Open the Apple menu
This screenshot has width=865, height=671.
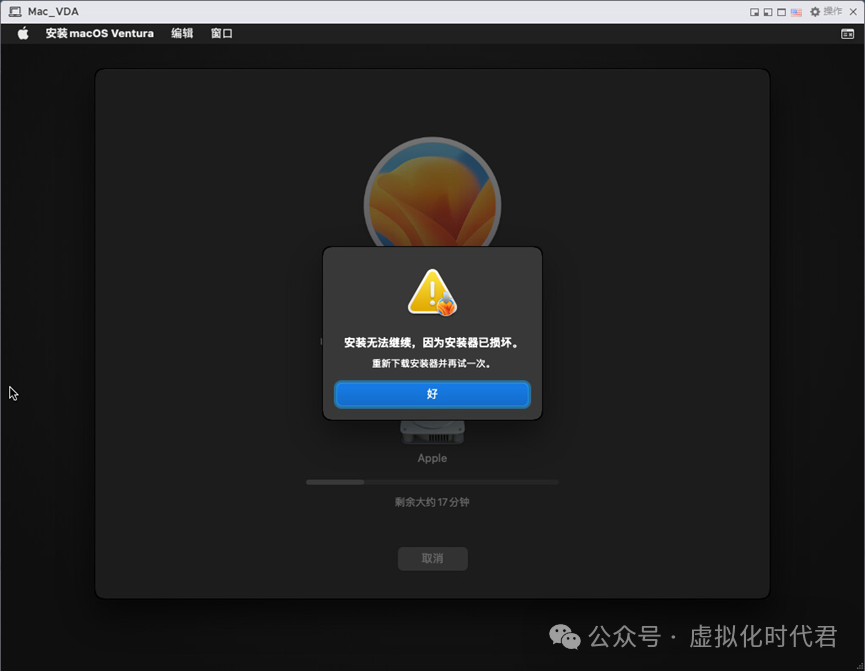(23, 34)
